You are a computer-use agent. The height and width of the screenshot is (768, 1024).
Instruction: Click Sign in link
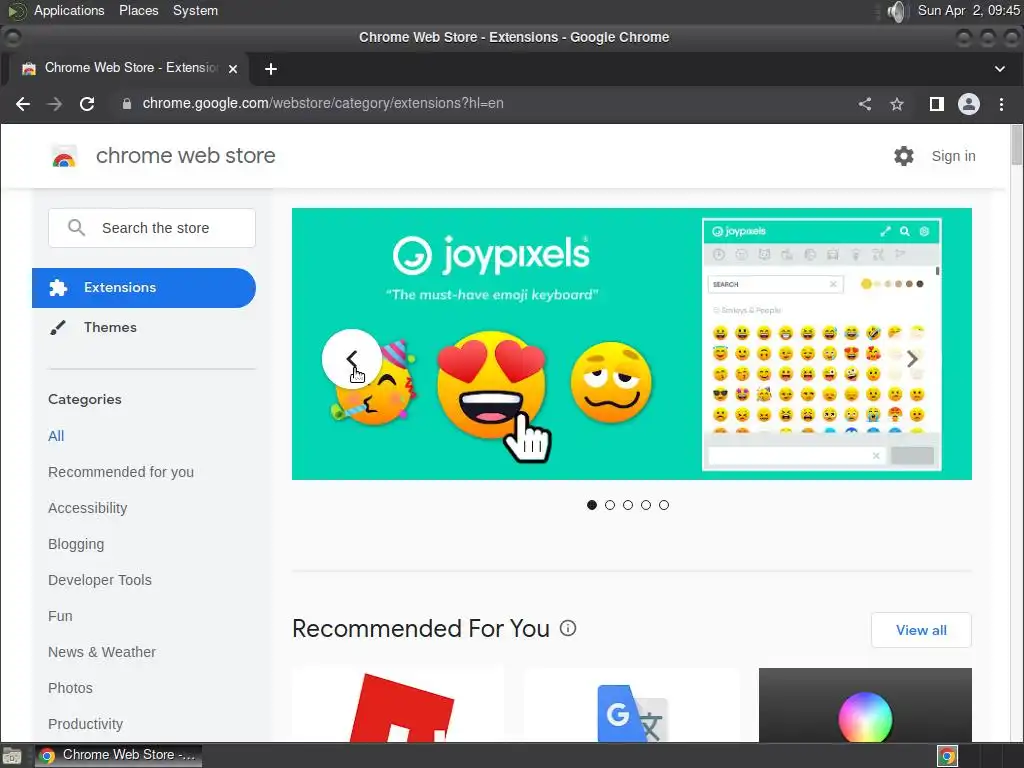pyautogui.click(x=953, y=156)
